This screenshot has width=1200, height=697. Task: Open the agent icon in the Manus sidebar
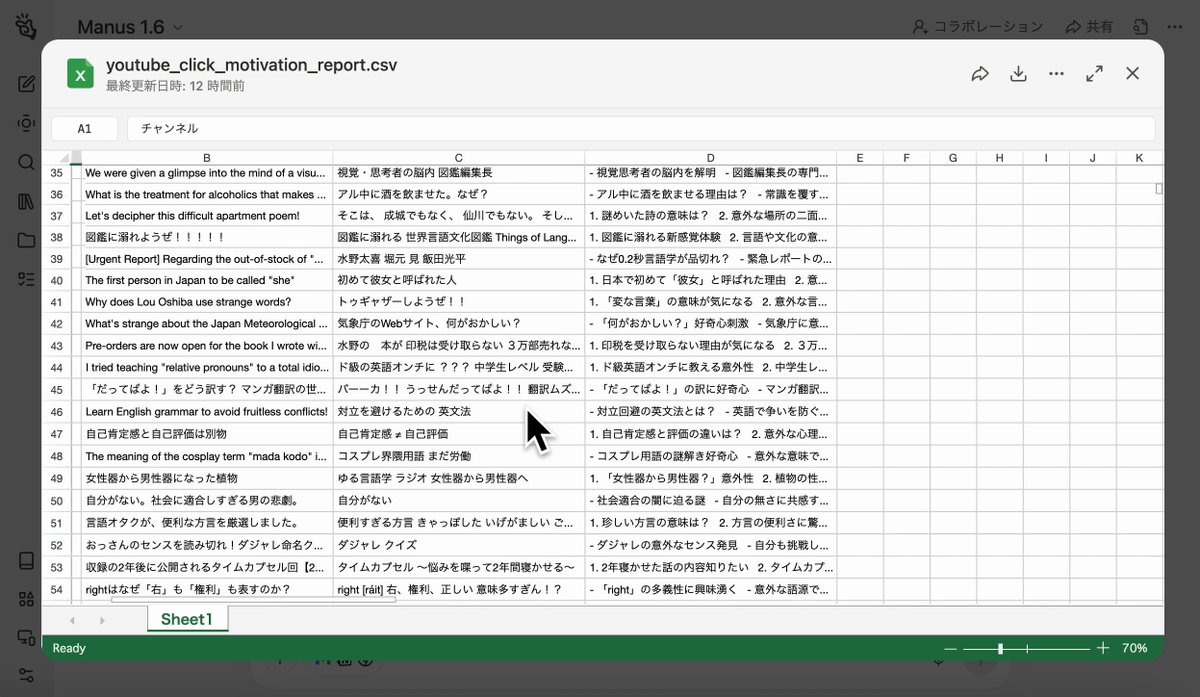tap(26, 123)
